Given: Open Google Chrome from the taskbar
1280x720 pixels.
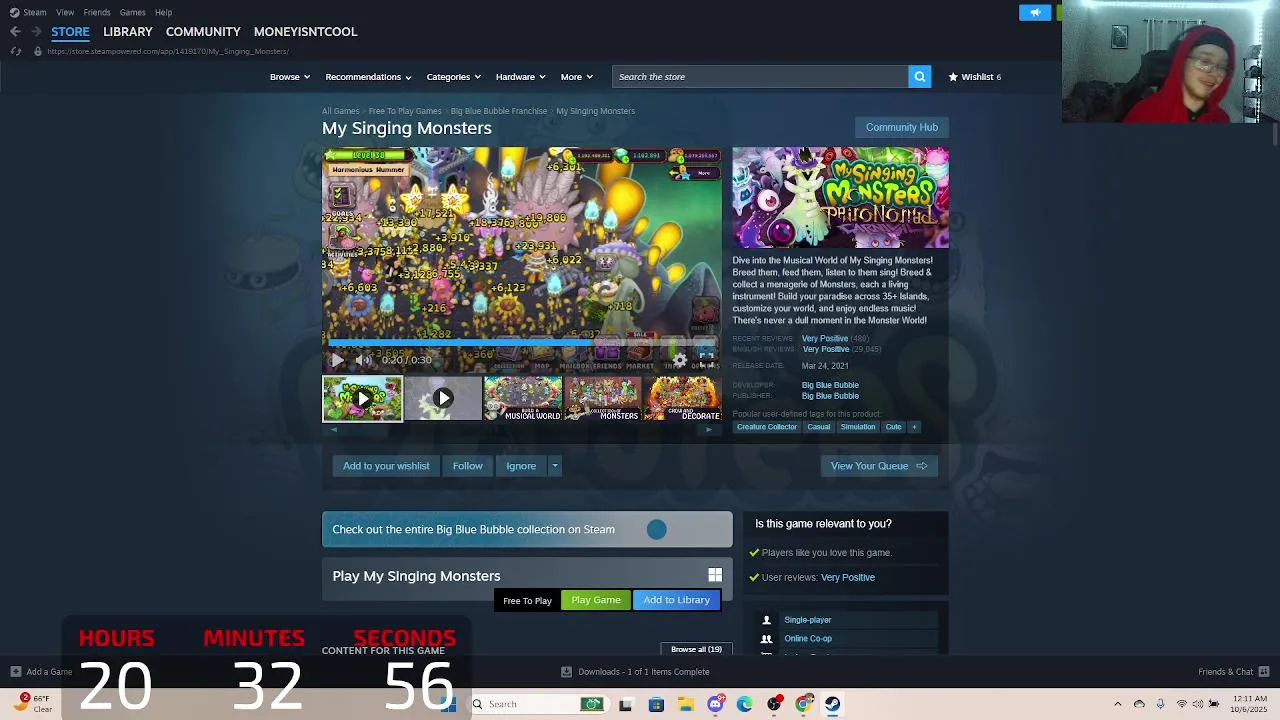Looking at the screenshot, I should tap(803, 704).
